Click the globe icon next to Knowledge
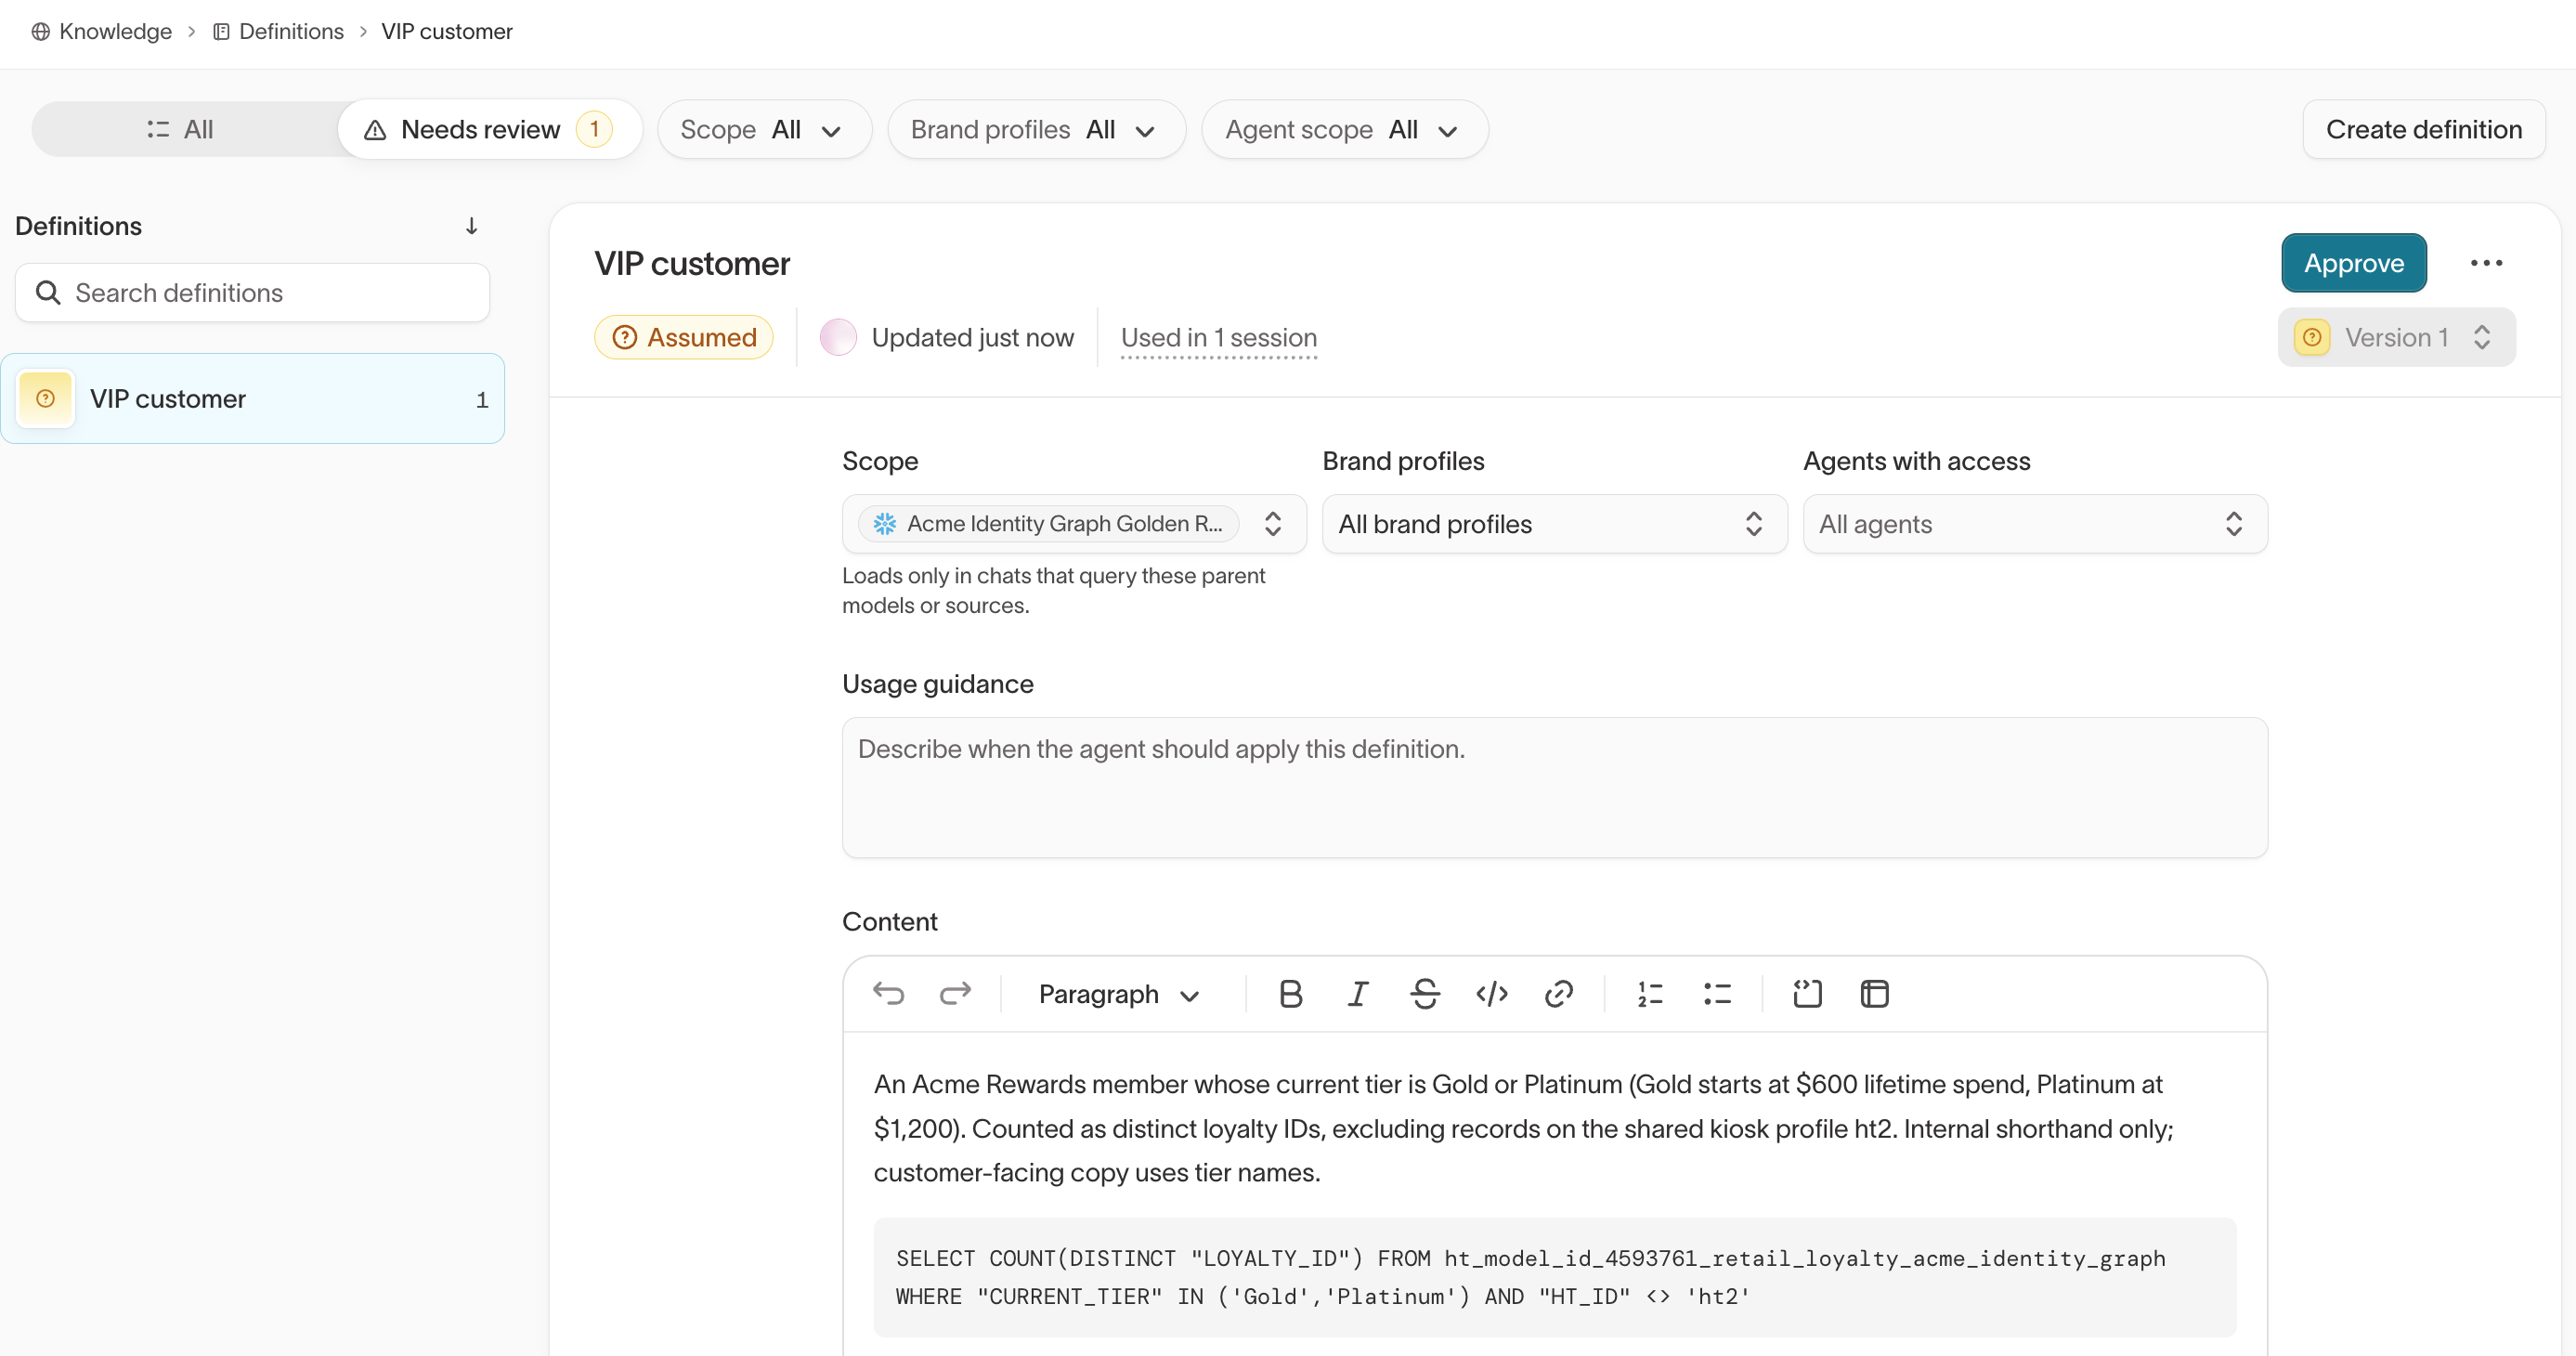The width and height of the screenshot is (2576, 1356). pyautogui.click(x=41, y=32)
